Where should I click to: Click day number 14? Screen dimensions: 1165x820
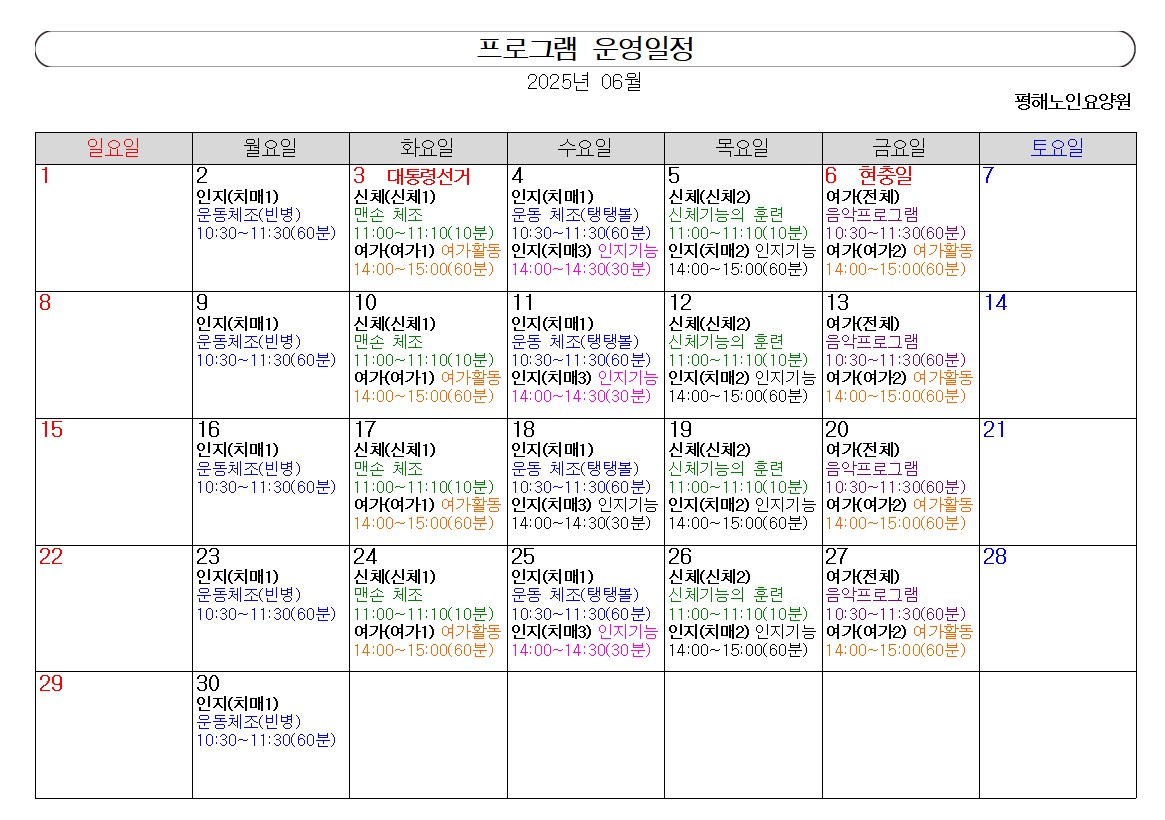point(996,302)
